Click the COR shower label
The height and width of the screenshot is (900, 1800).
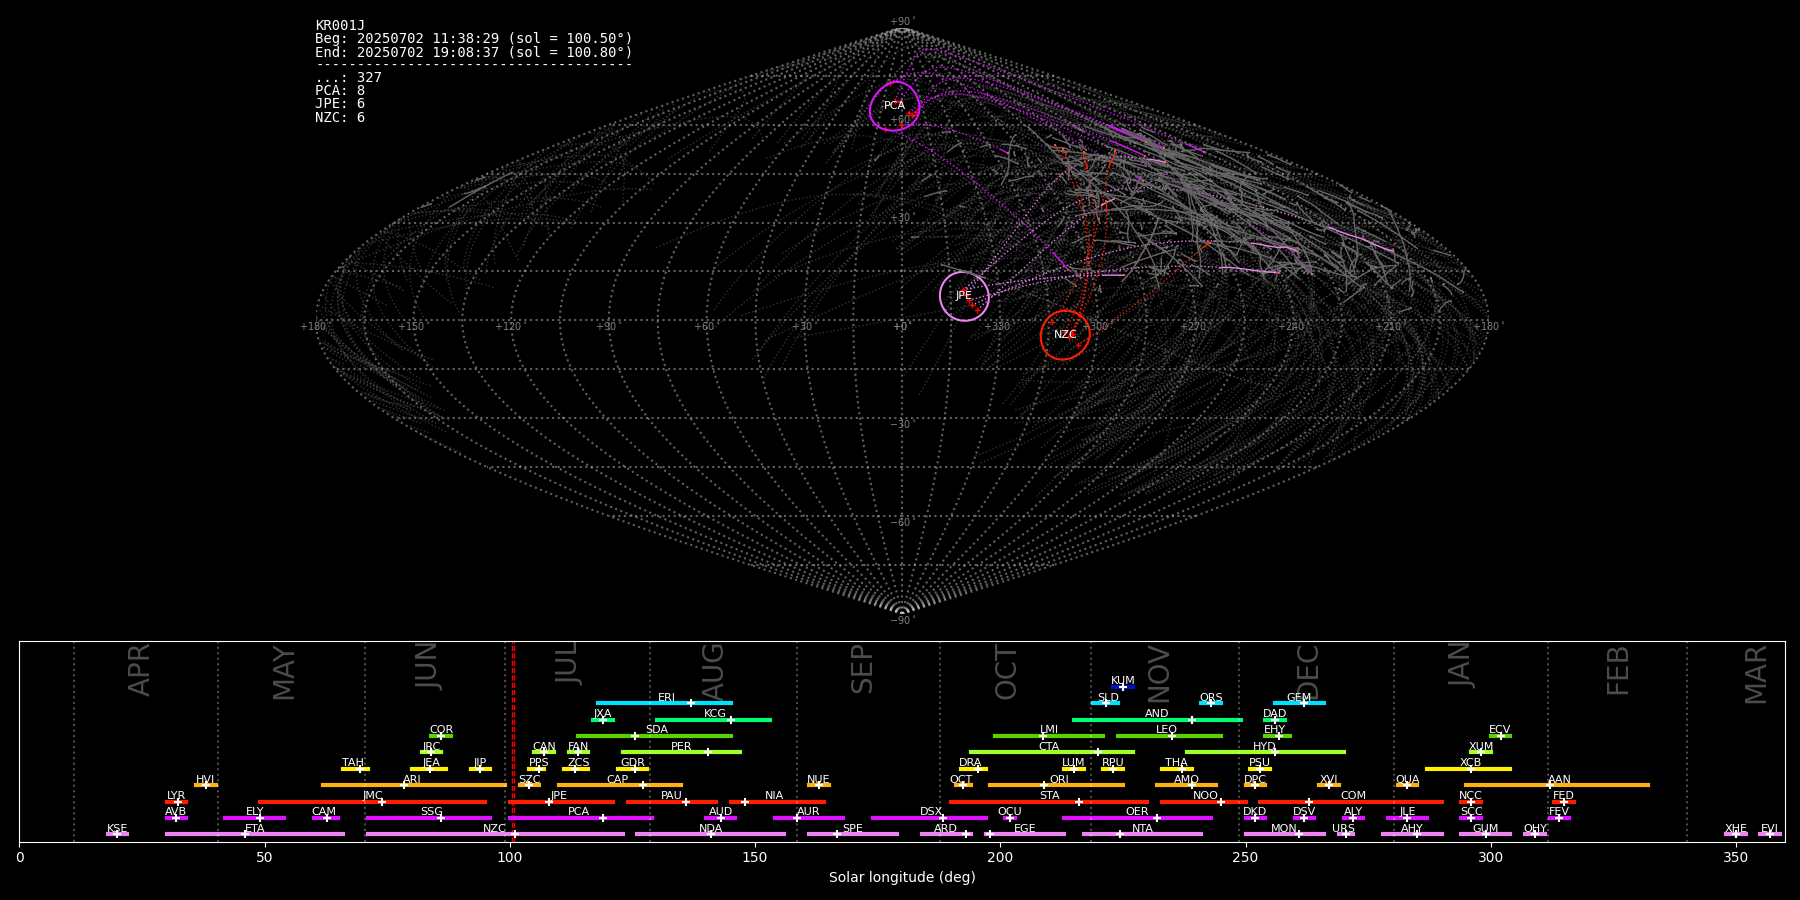(441, 730)
